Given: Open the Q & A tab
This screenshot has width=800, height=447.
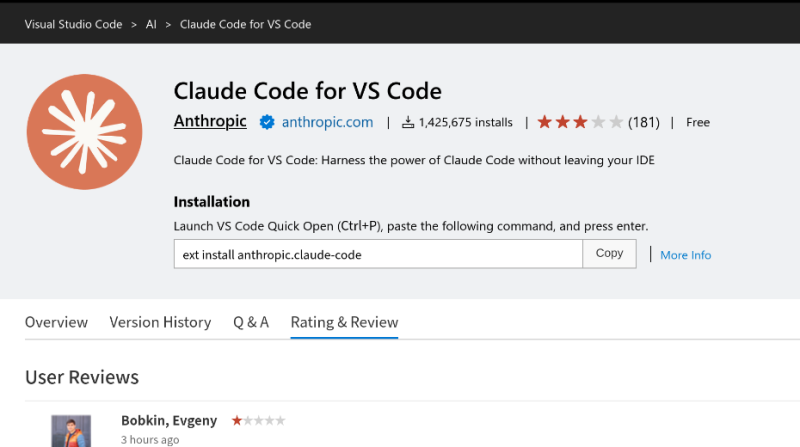Looking at the screenshot, I should click(251, 322).
